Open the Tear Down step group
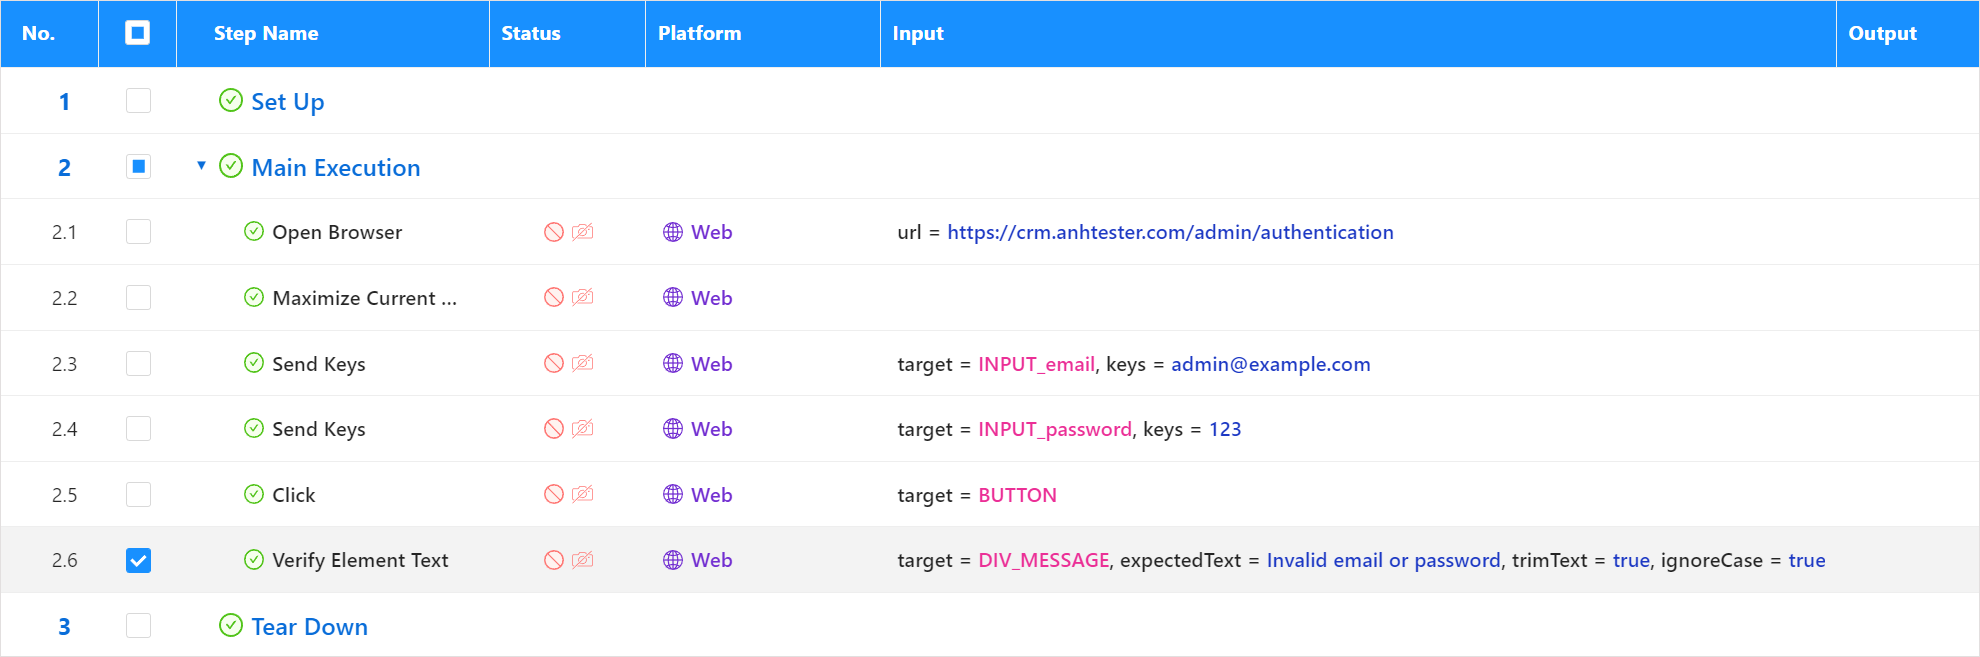Viewport: 1980px width, 657px height. coord(310,627)
